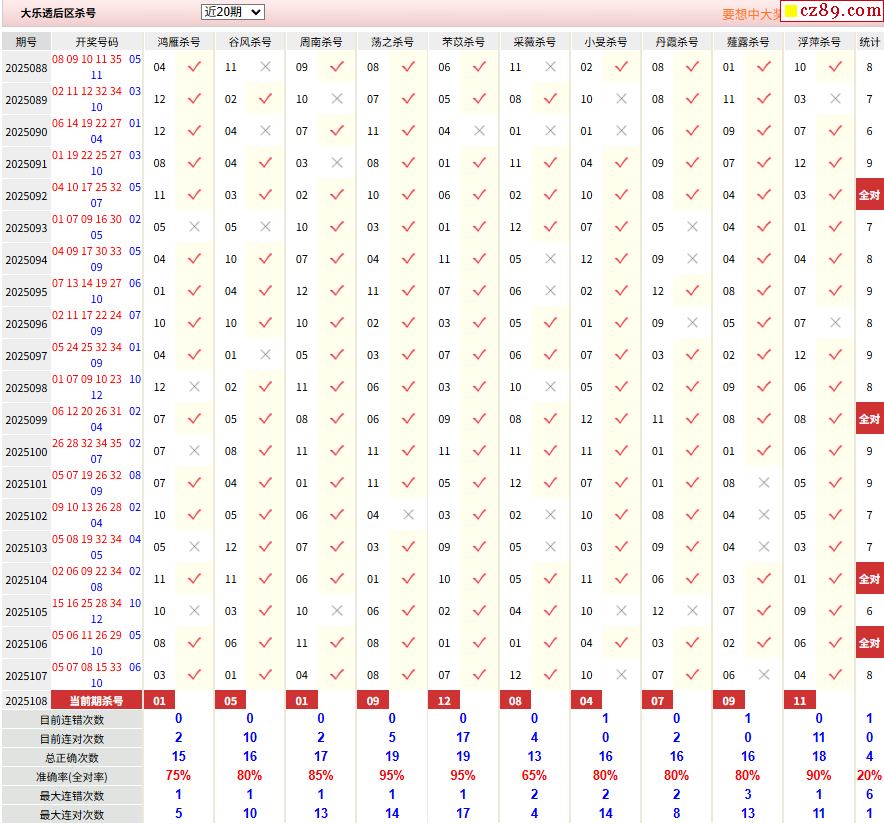This screenshot has width=884, height=824.
Task: Click the 鸿雁杀号 column header
Action: [x=179, y=42]
